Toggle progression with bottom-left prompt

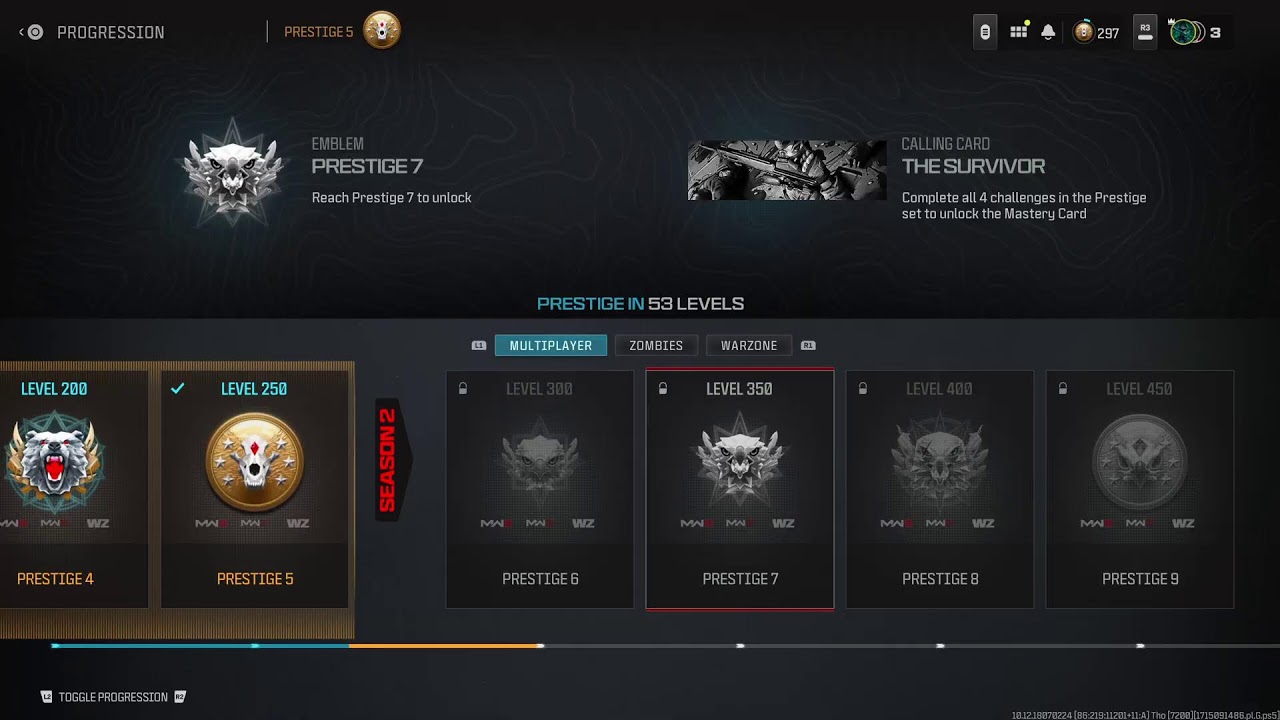coord(113,697)
